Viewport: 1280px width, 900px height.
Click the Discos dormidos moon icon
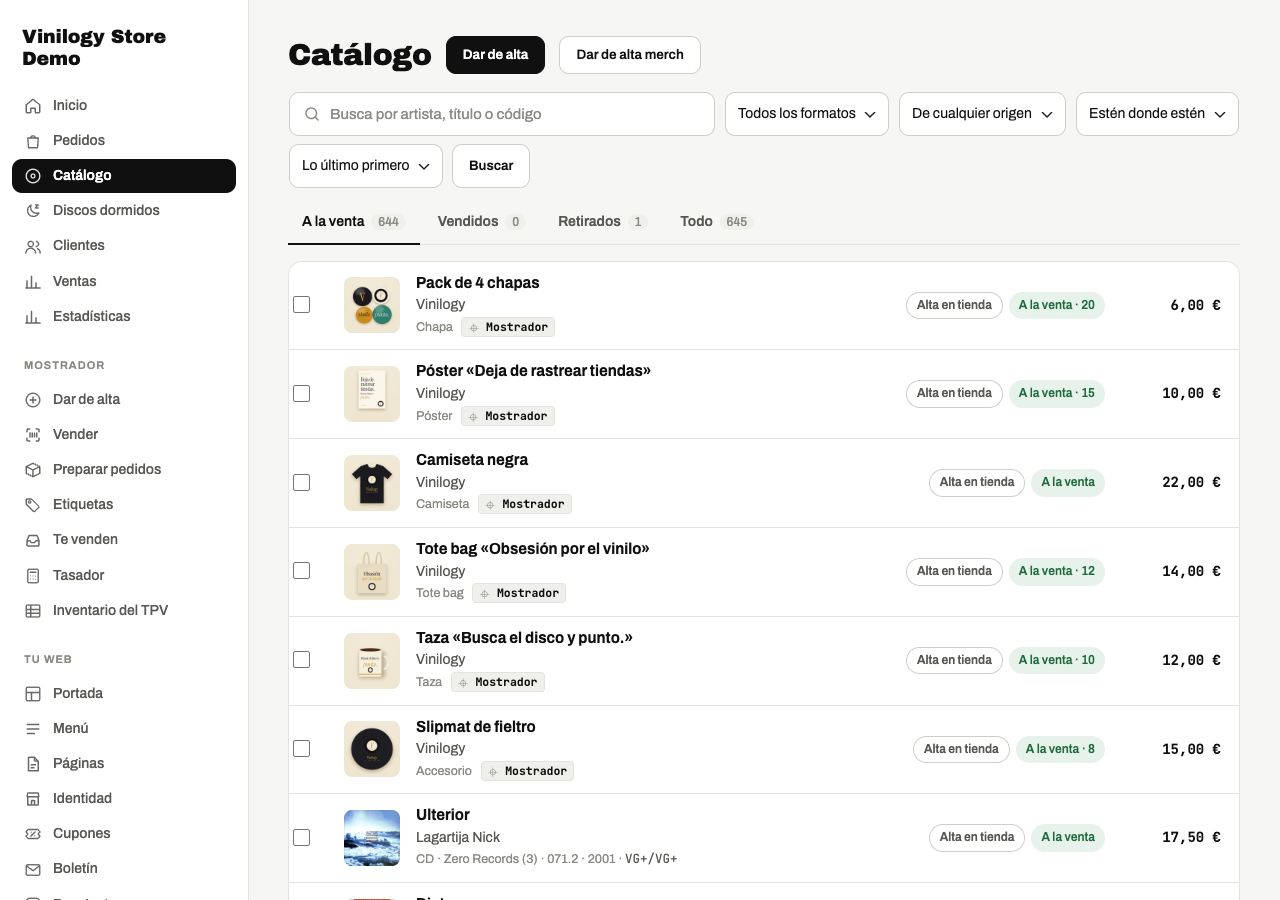(33, 211)
